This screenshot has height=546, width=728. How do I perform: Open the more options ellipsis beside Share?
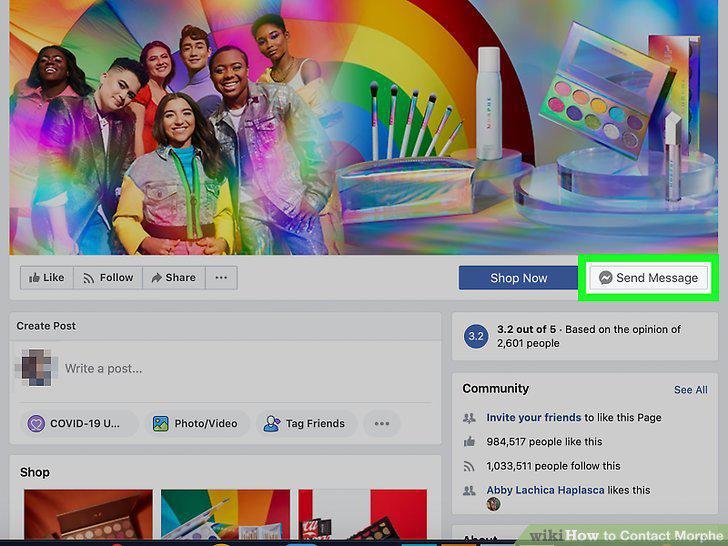coord(221,278)
